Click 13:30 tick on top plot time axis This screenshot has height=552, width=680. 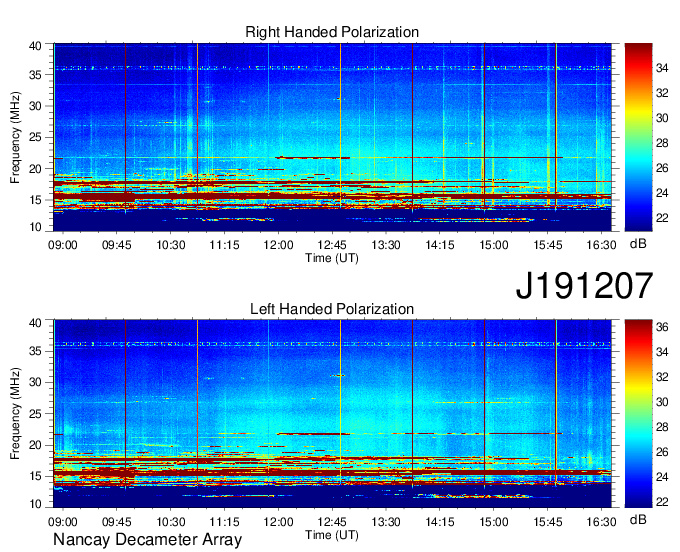tap(386, 245)
